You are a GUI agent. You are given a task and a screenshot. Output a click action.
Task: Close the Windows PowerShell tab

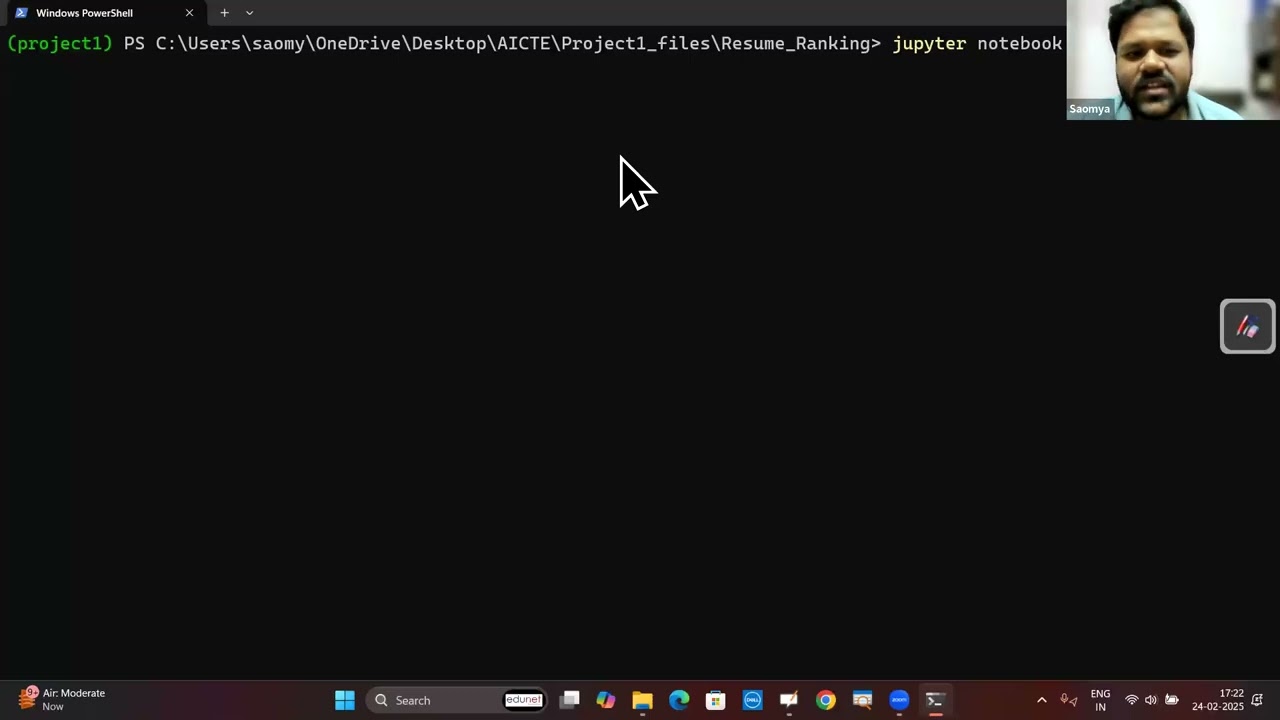click(x=189, y=13)
